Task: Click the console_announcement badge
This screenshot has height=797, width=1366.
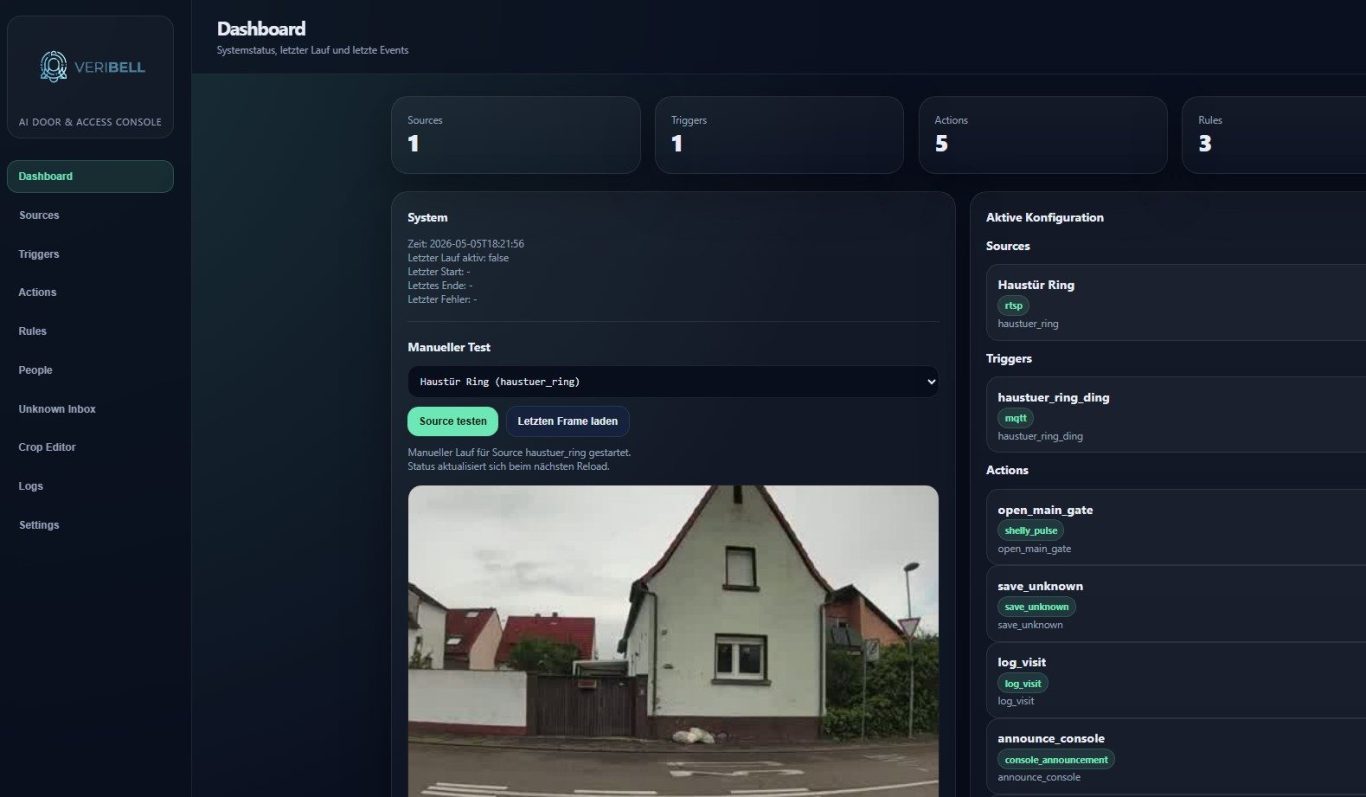Action: coord(1056,759)
